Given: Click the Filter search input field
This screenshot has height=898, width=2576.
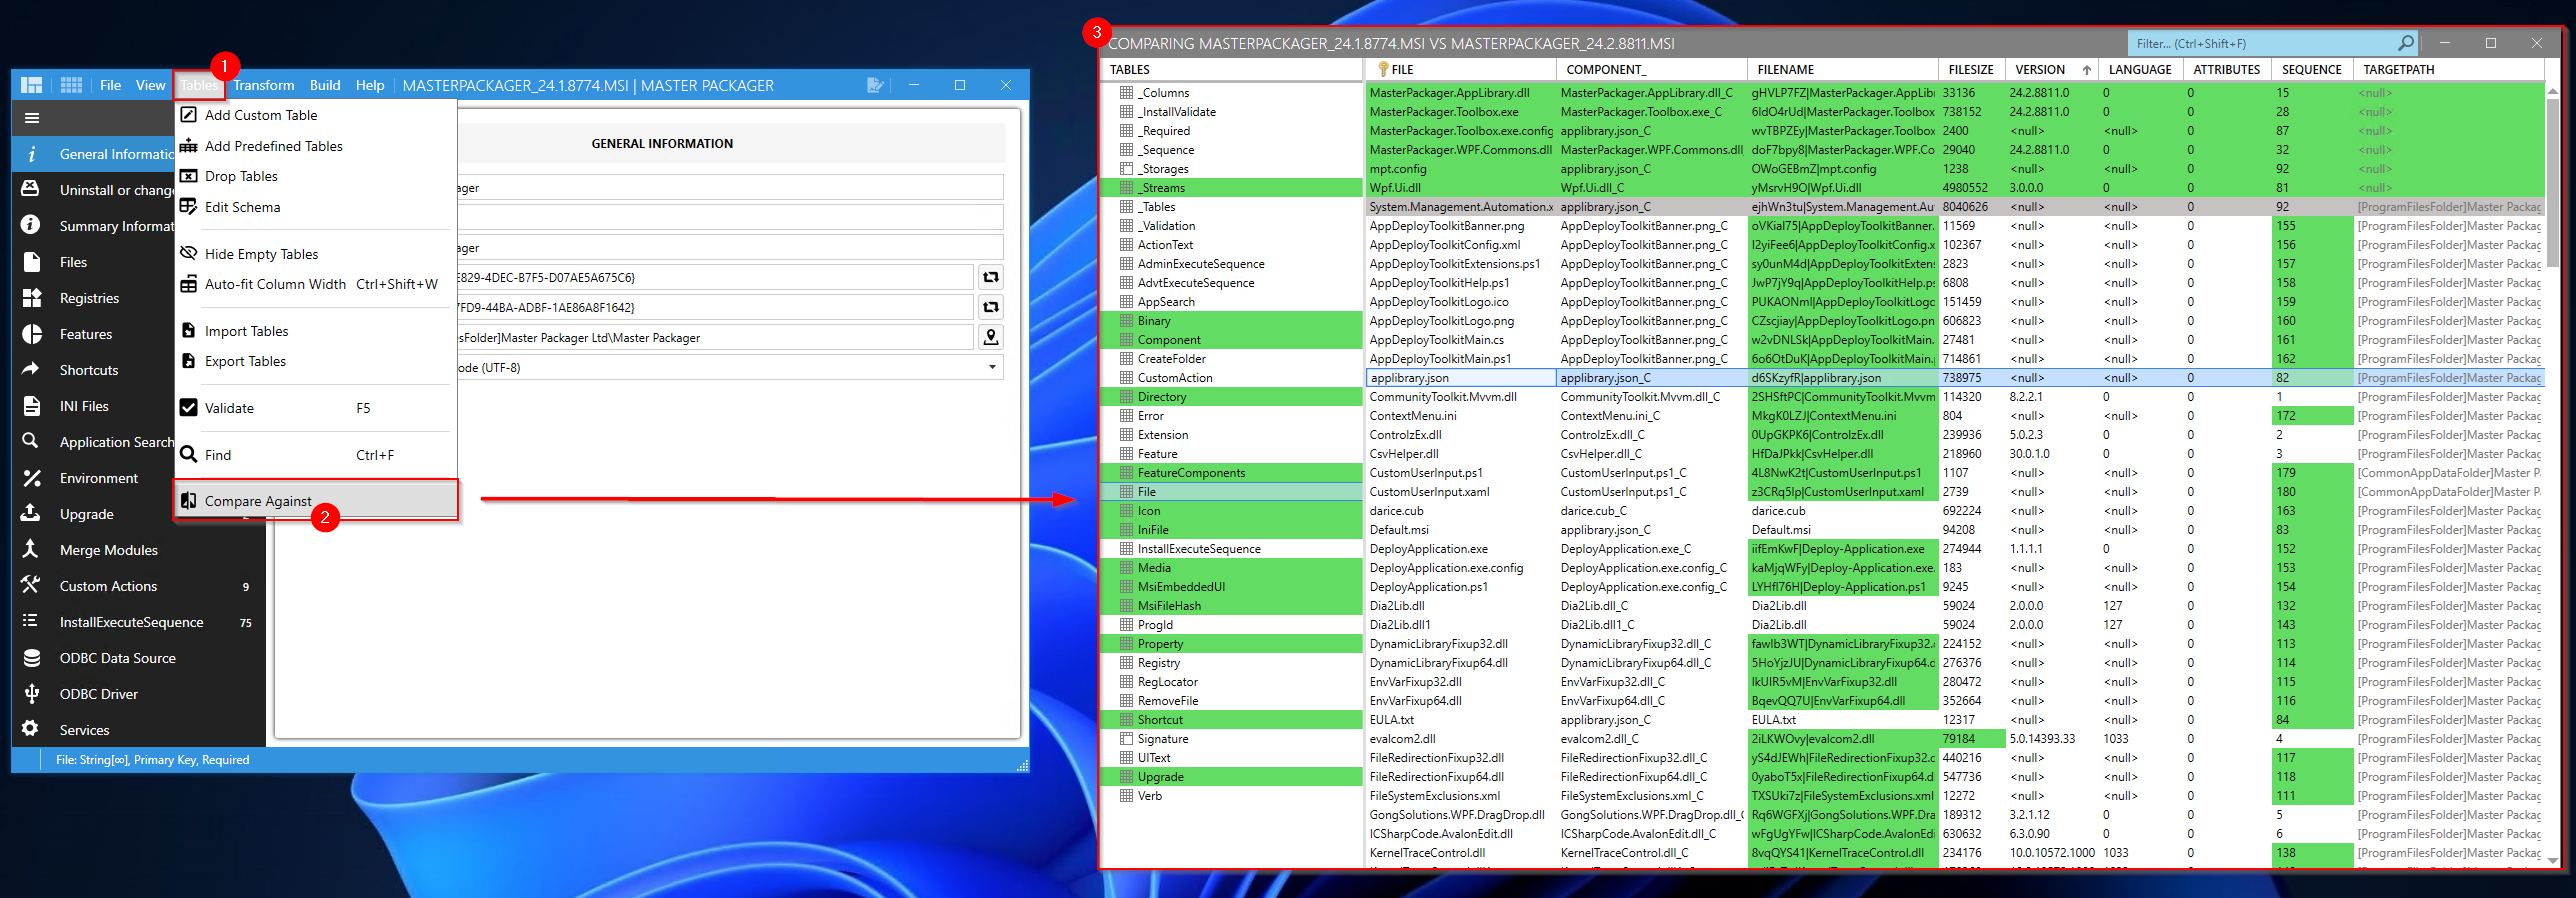Looking at the screenshot, I should tap(2262, 43).
